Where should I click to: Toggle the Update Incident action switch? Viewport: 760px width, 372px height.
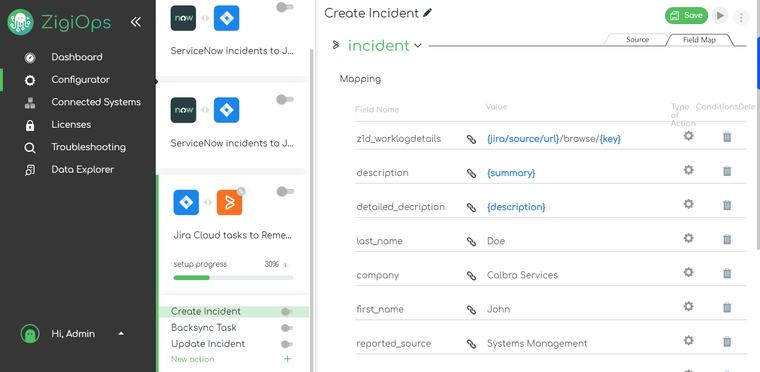tap(287, 344)
